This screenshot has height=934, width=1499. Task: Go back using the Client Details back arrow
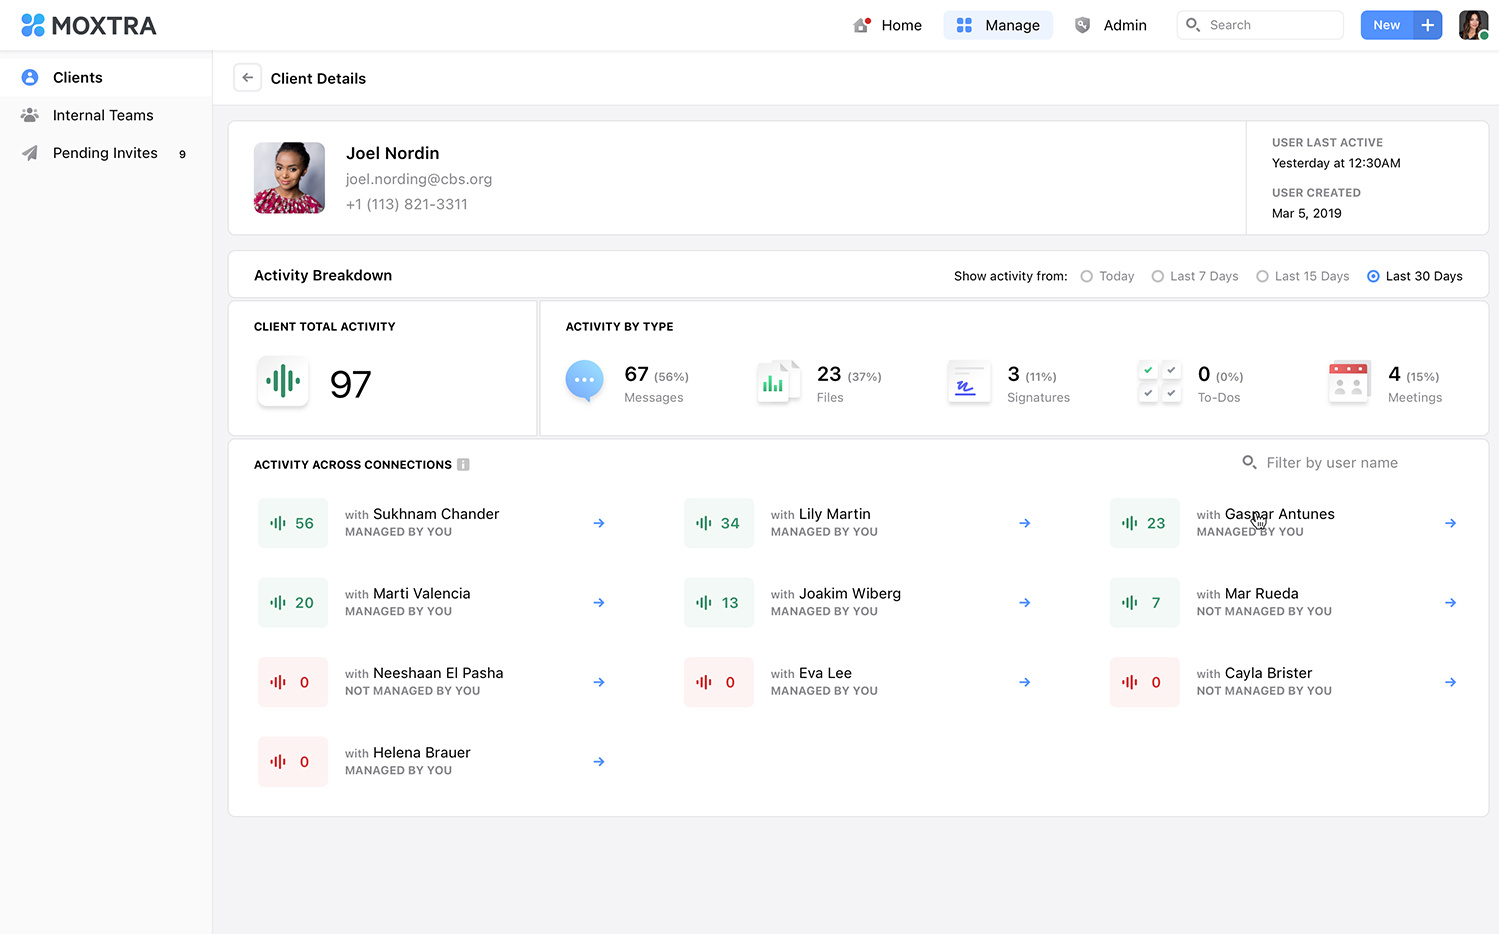tap(247, 77)
